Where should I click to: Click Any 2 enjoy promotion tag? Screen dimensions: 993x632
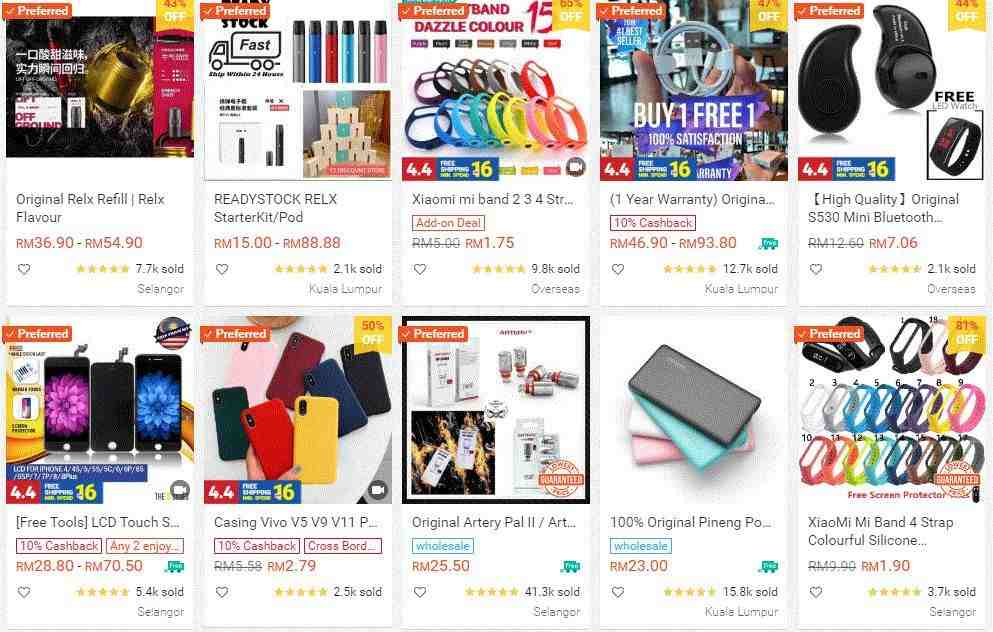pos(145,546)
